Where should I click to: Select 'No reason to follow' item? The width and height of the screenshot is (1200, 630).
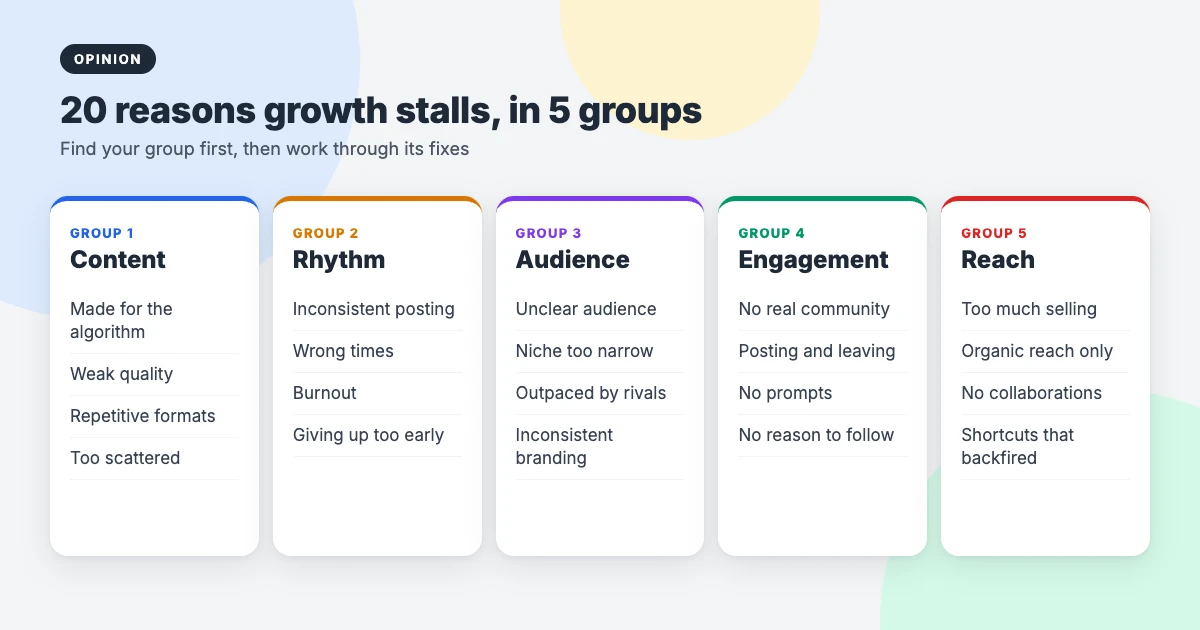(823, 435)
